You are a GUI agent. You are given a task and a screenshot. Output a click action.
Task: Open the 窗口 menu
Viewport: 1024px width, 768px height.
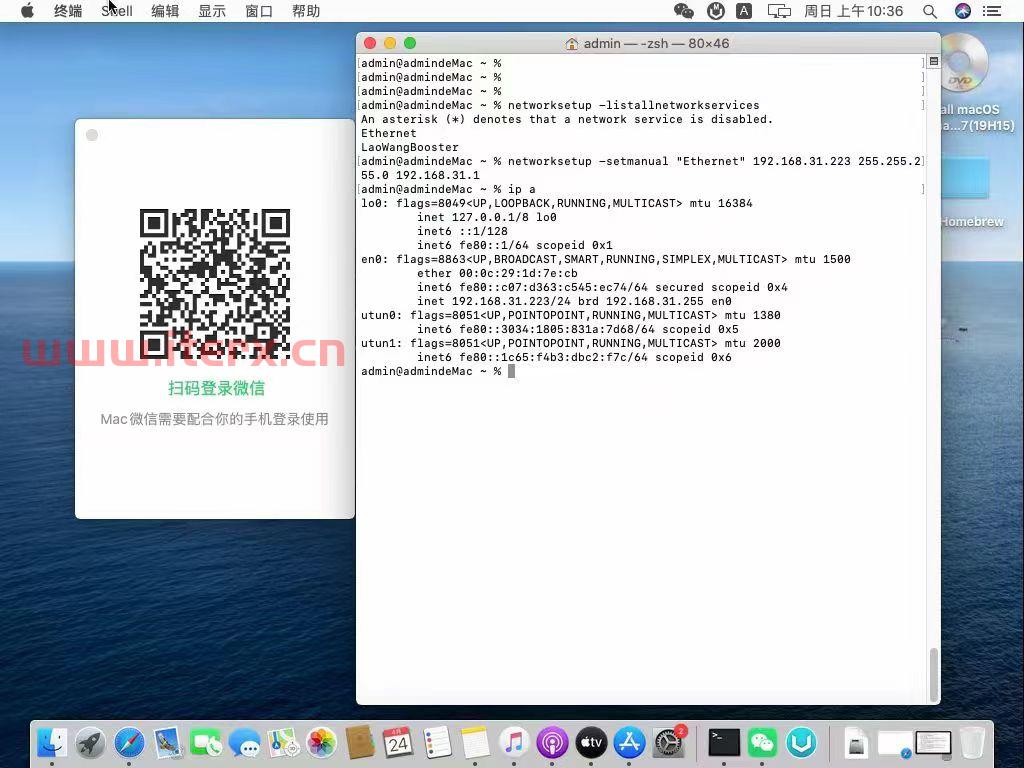tap(259, 11)
